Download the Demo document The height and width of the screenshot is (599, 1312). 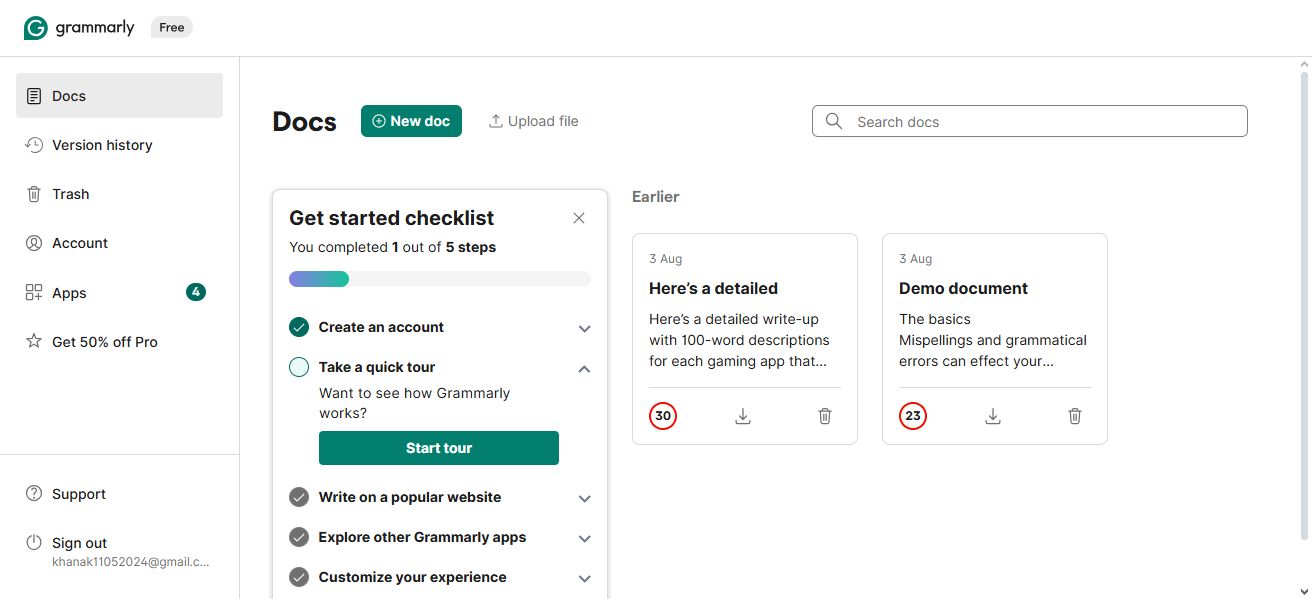tap(993, 416)
